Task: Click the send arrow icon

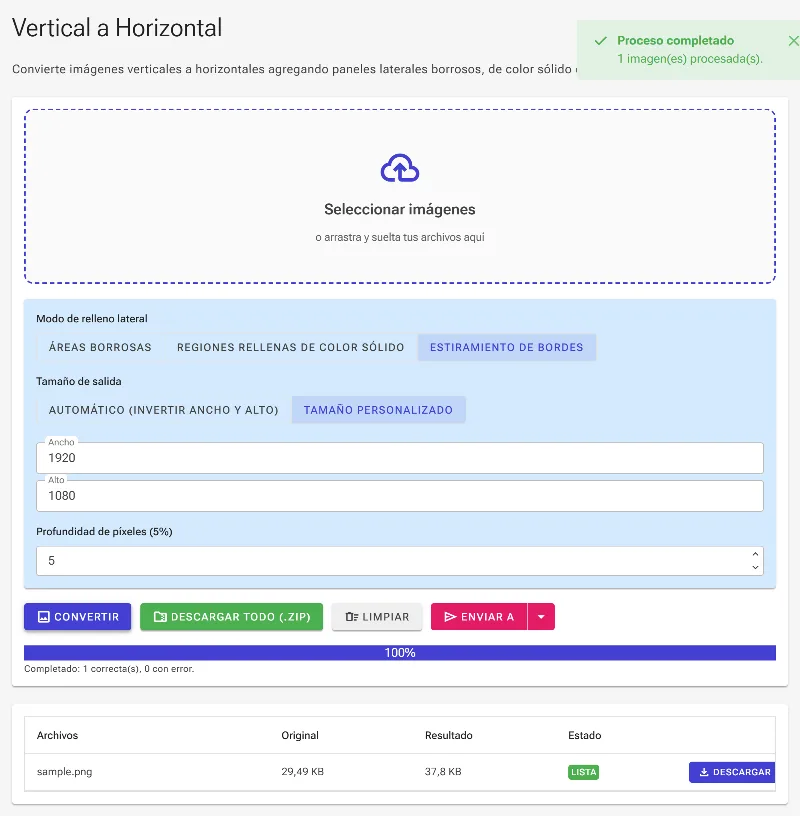Action: (450, 617)
